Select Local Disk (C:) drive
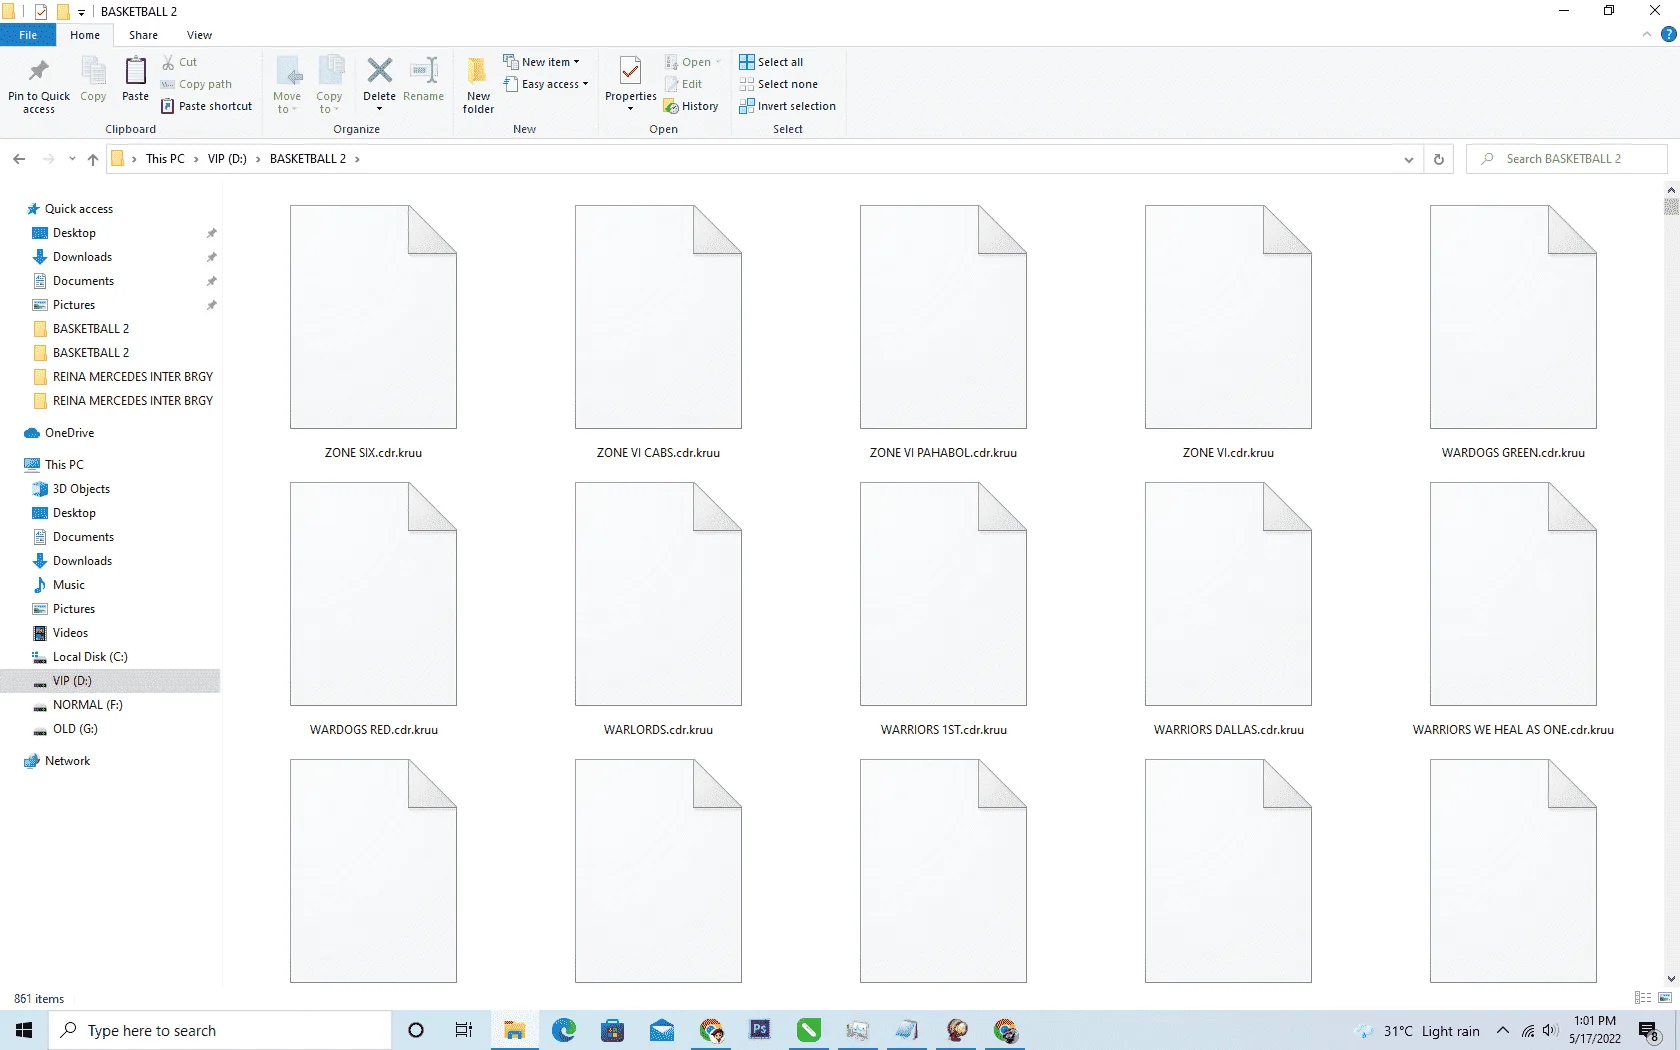Viewport: 1680px width, 1050px height. pos(90,657)
